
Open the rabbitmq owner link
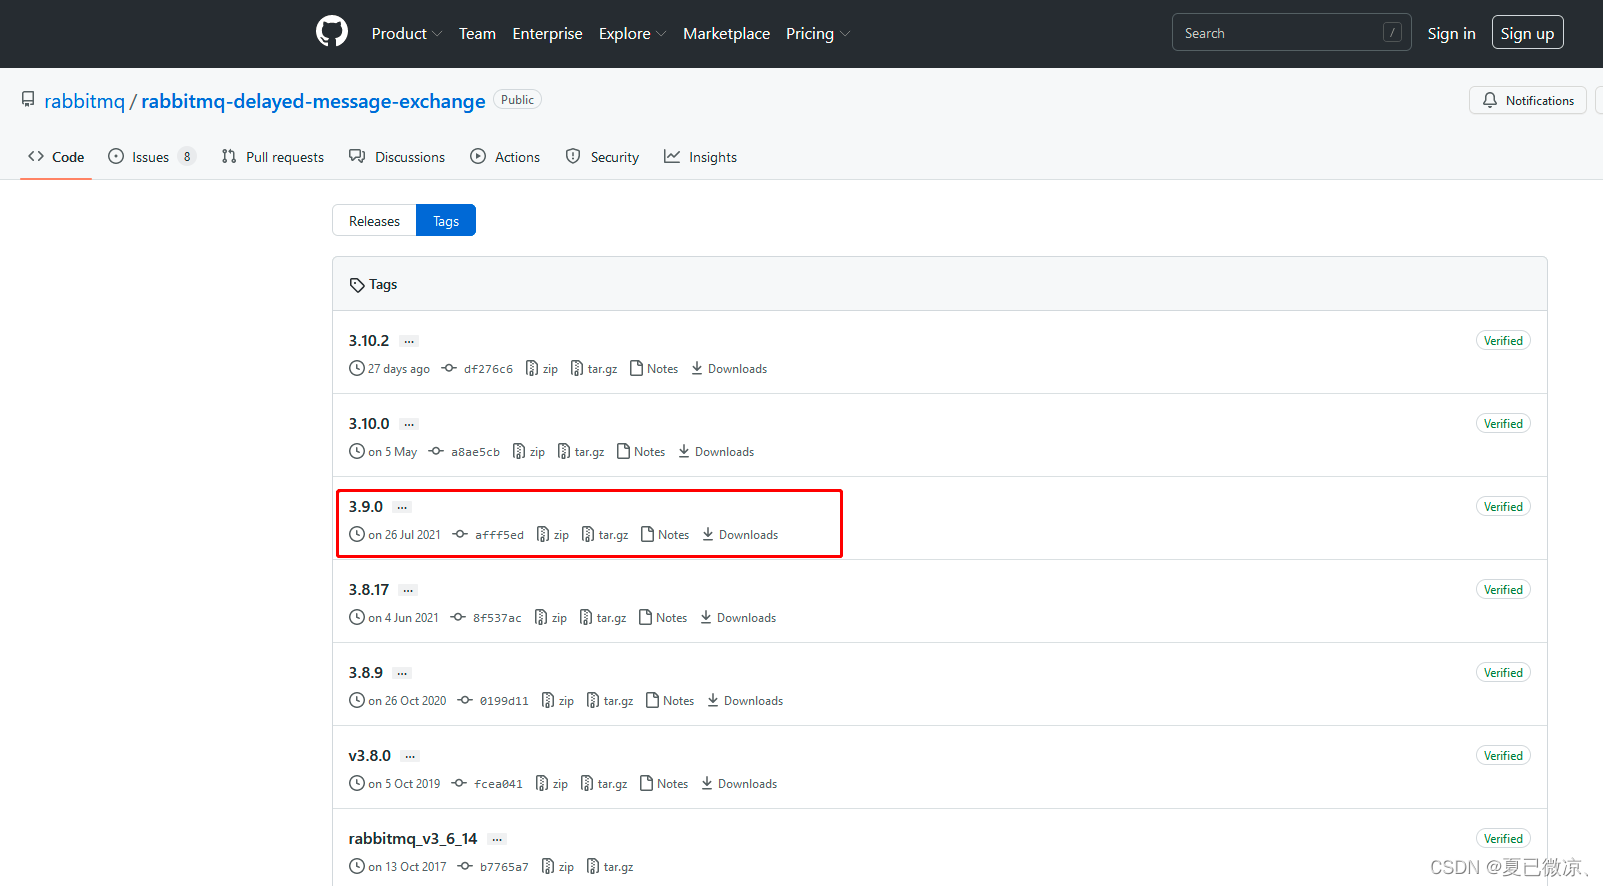(84, 101)
